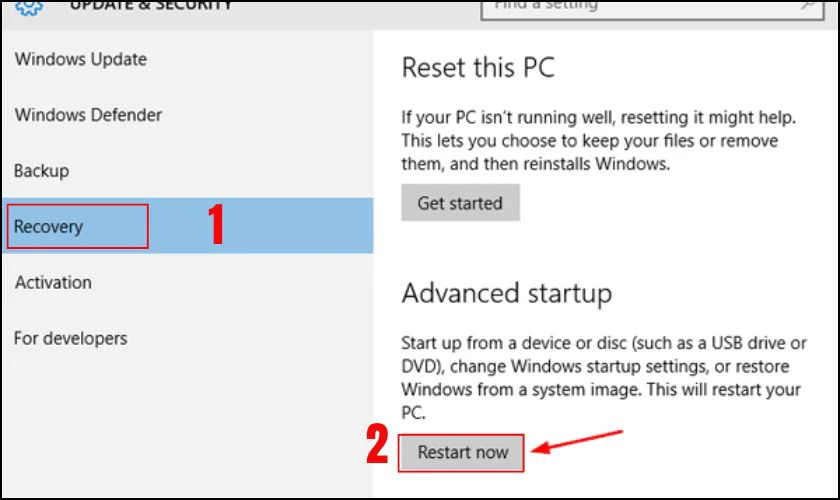This screenshot has height=500, width=840.
Task: Open the Activation settings page
Action: (53, 283)
